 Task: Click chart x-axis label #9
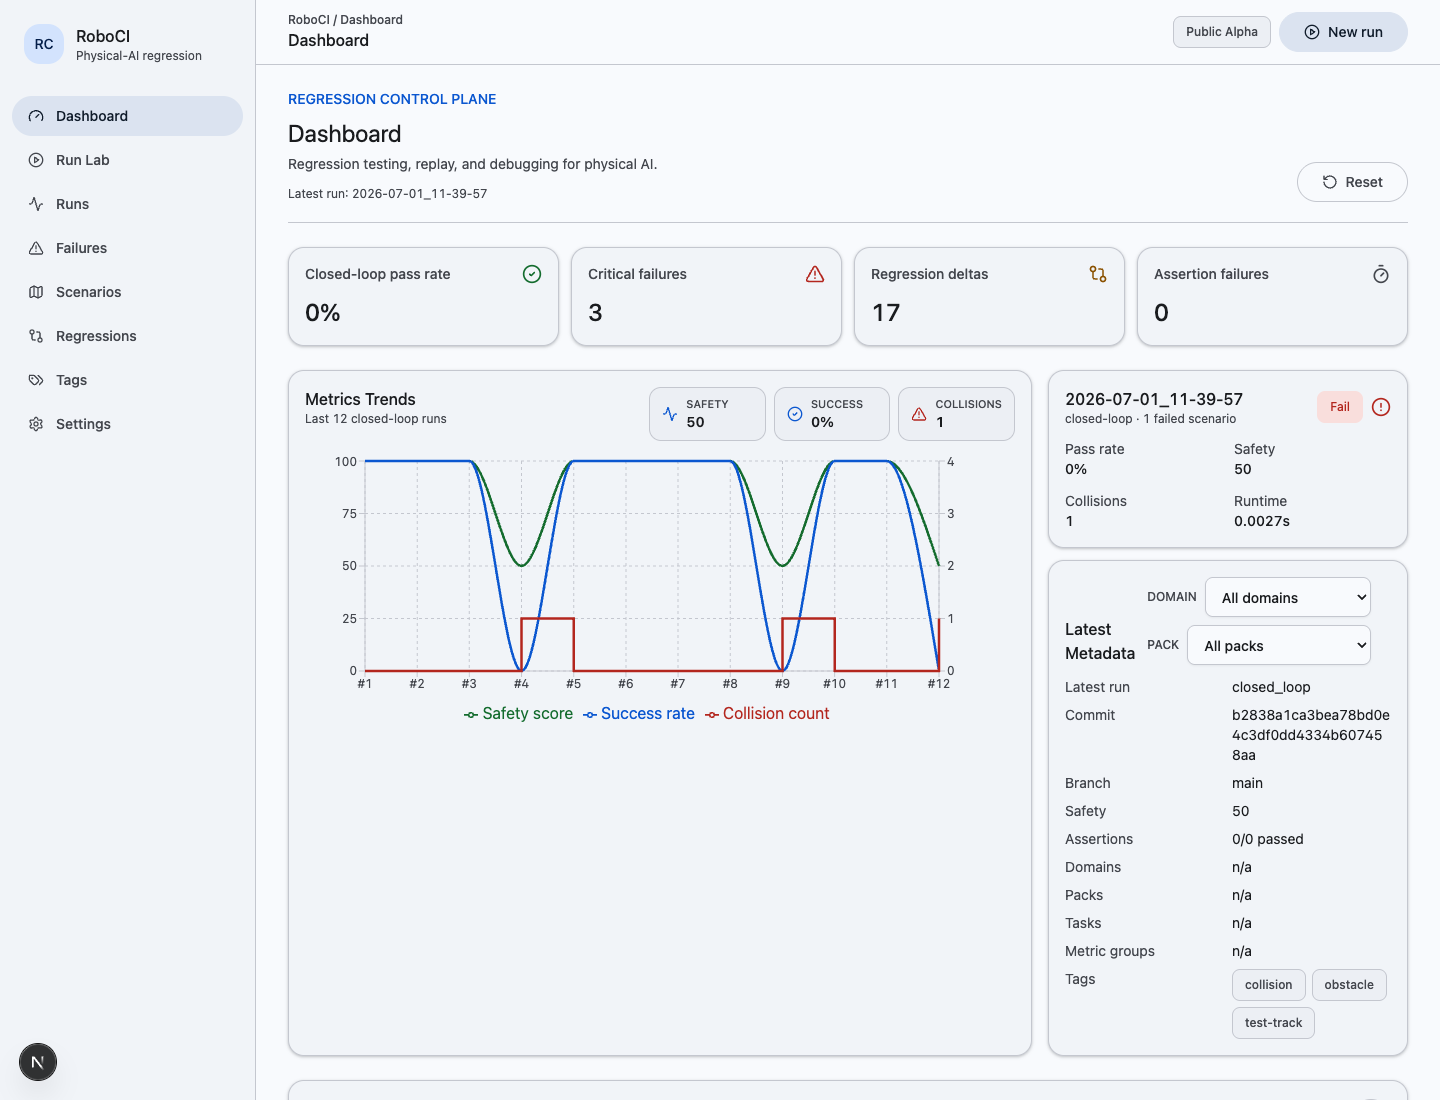point(782,684)
